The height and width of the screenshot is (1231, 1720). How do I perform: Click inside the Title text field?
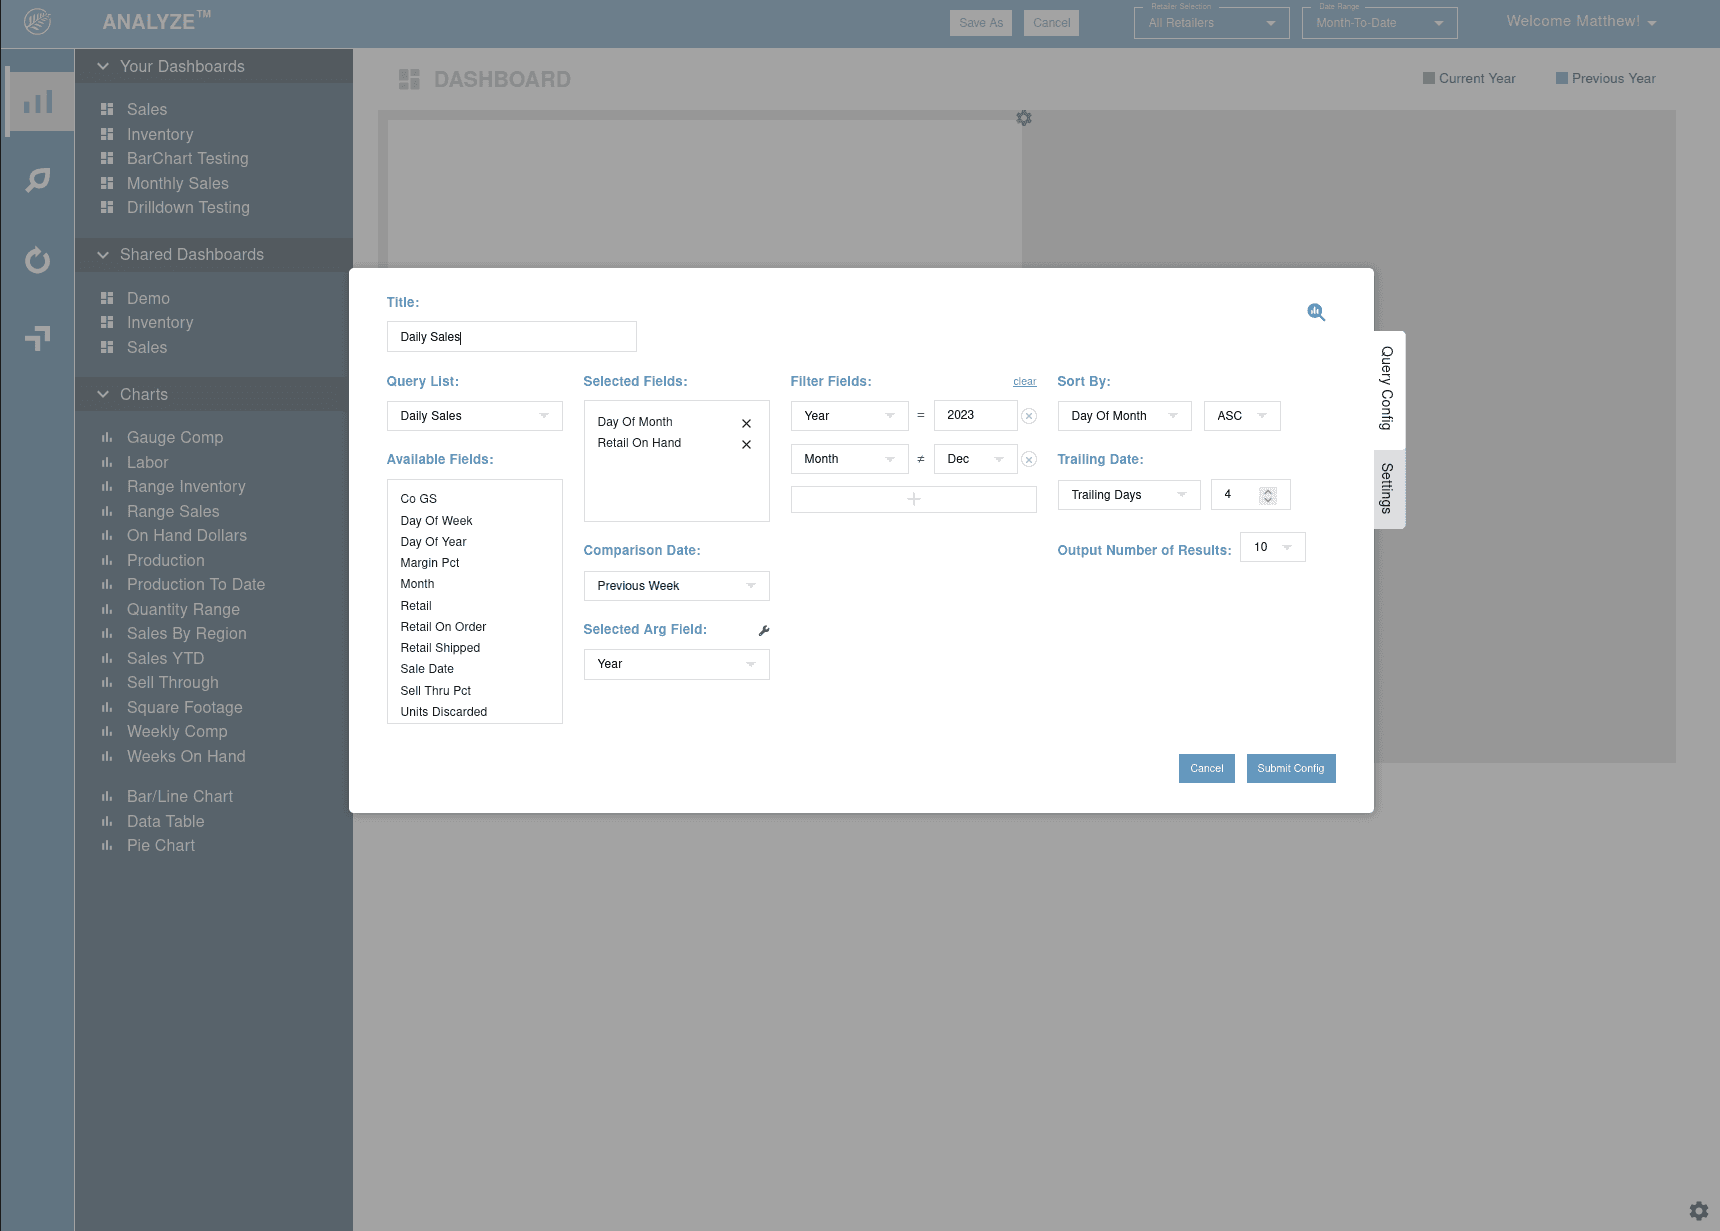pos(511,336)
